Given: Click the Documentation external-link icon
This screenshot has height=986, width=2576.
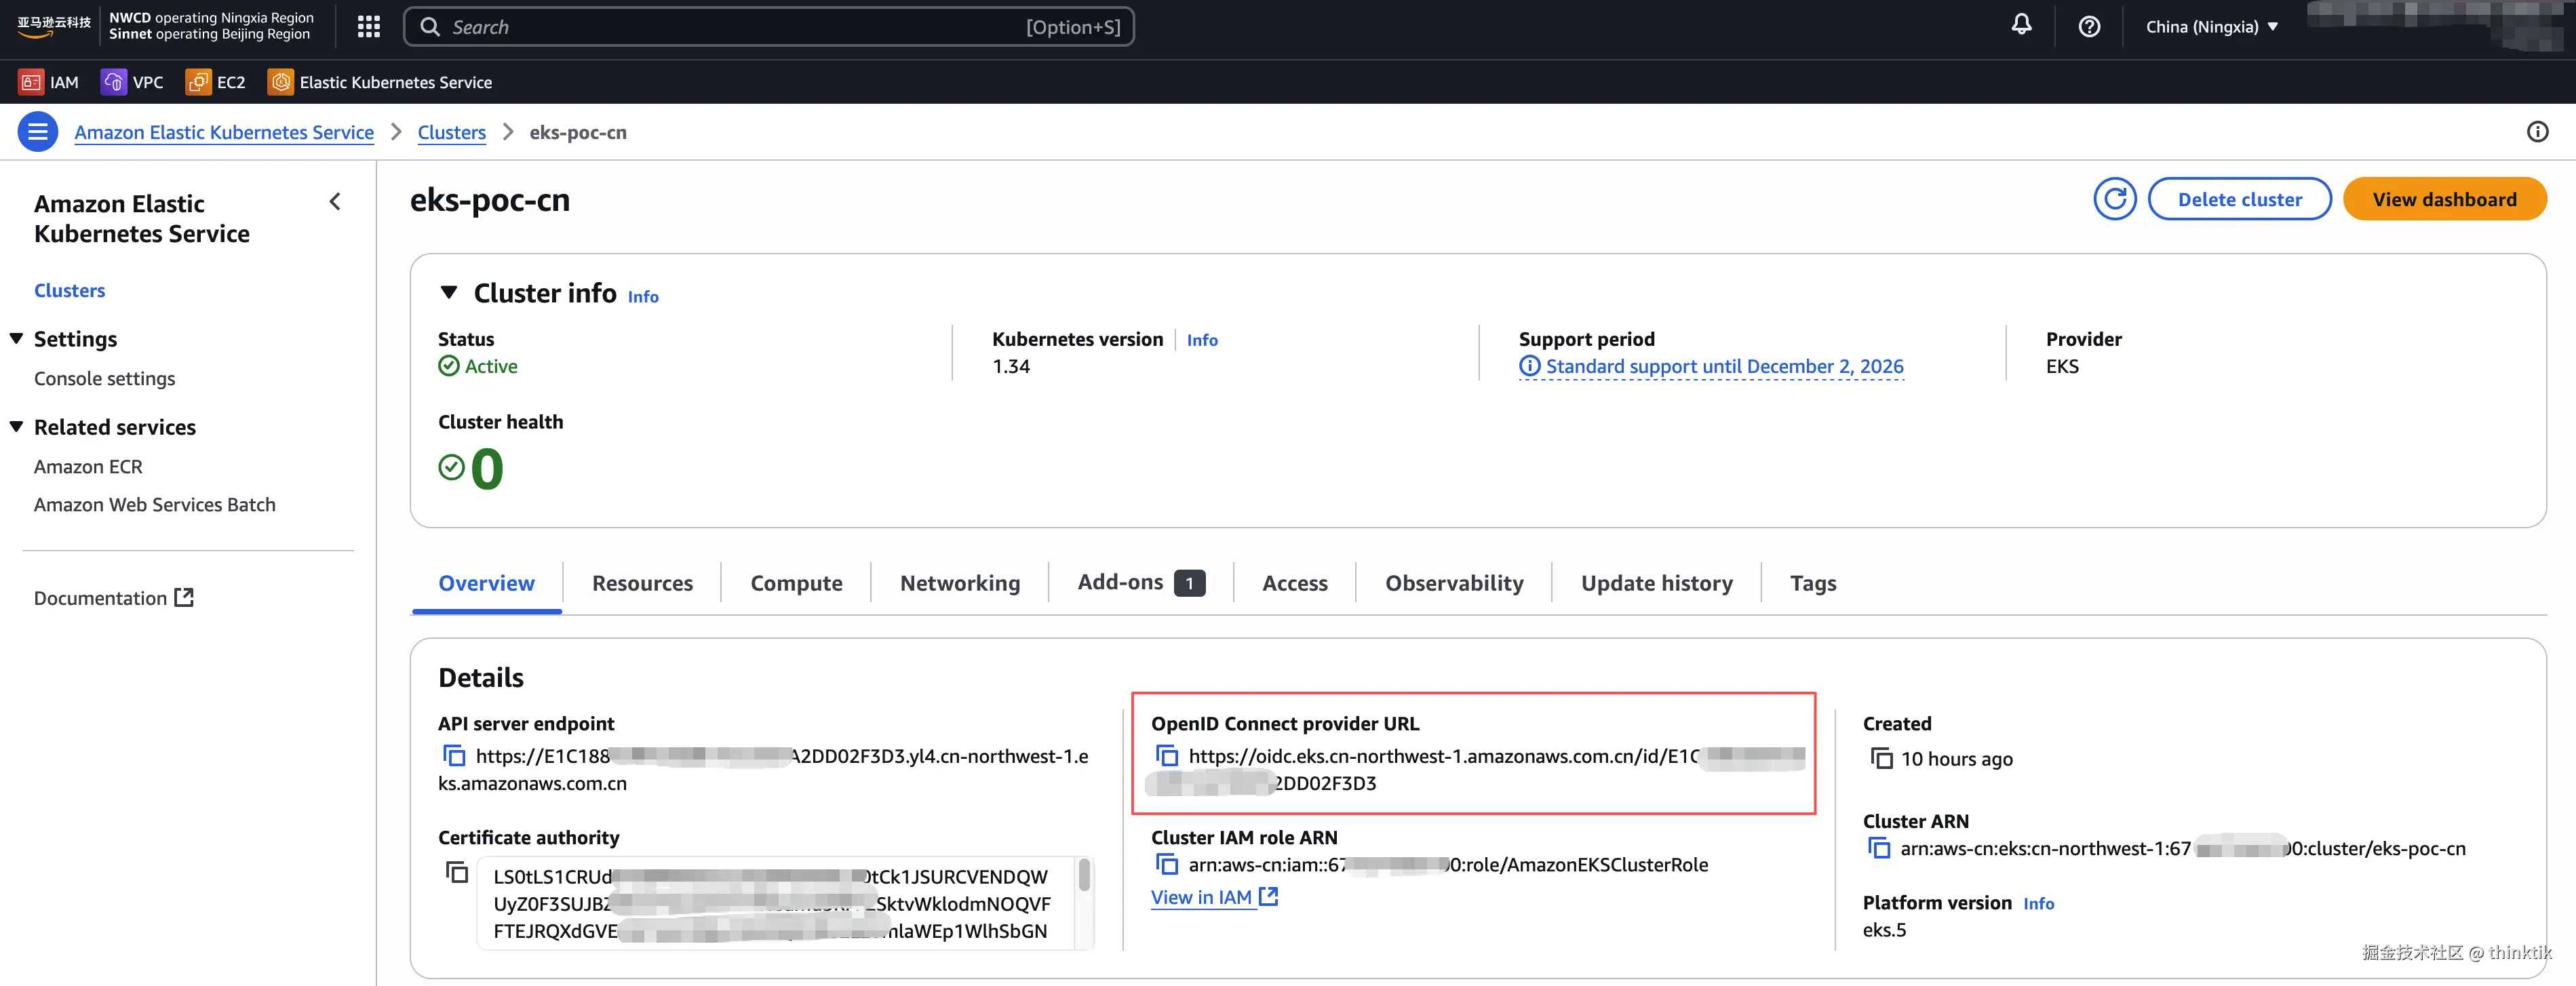Looking at the screenshot, I should tap(184, 598).
